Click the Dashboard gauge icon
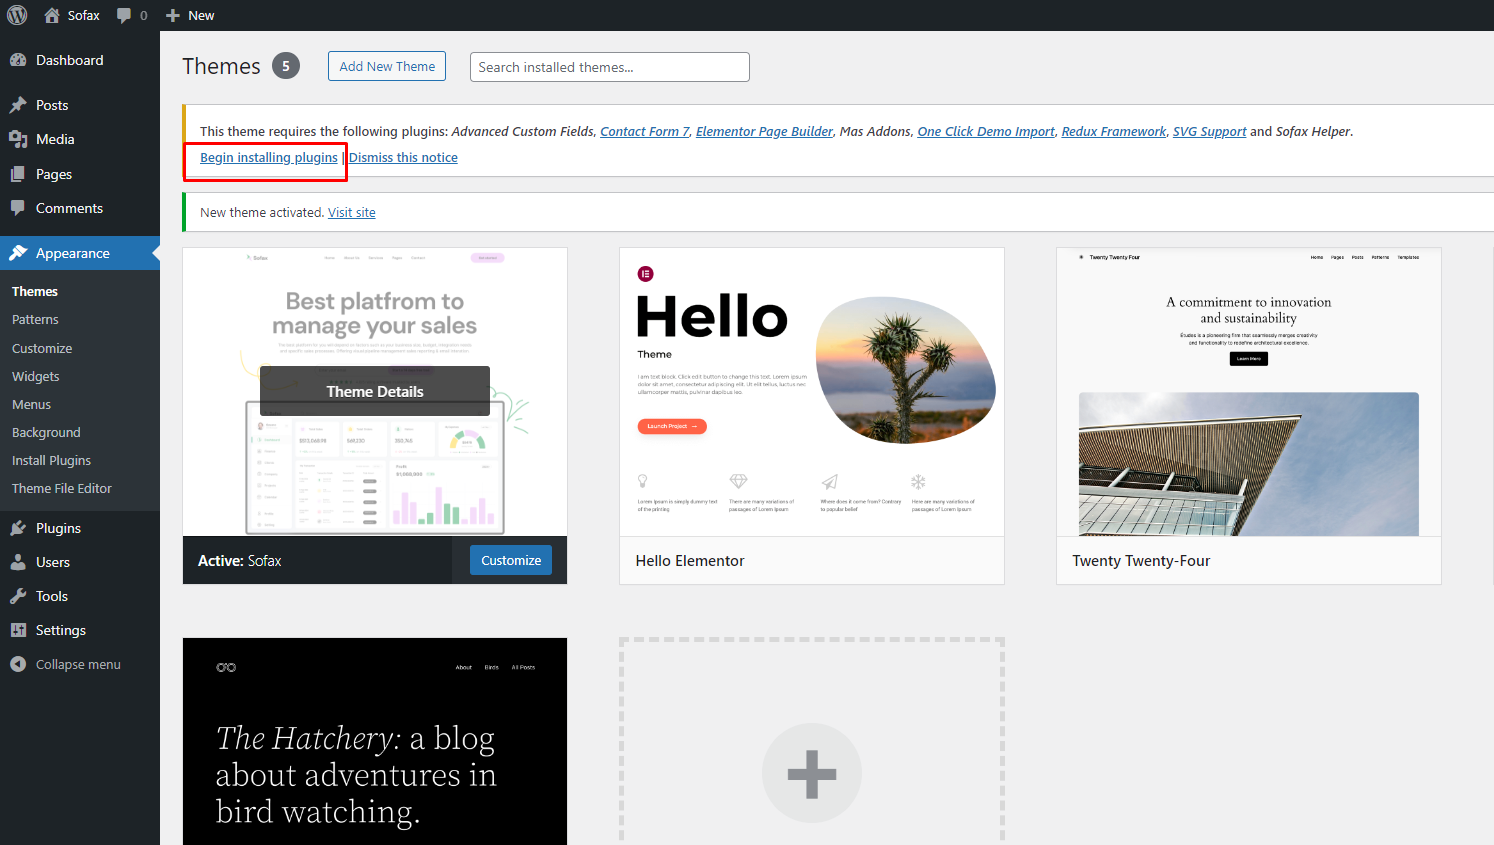Viewport: 1494px width, 845px height. tap(18, 60)
